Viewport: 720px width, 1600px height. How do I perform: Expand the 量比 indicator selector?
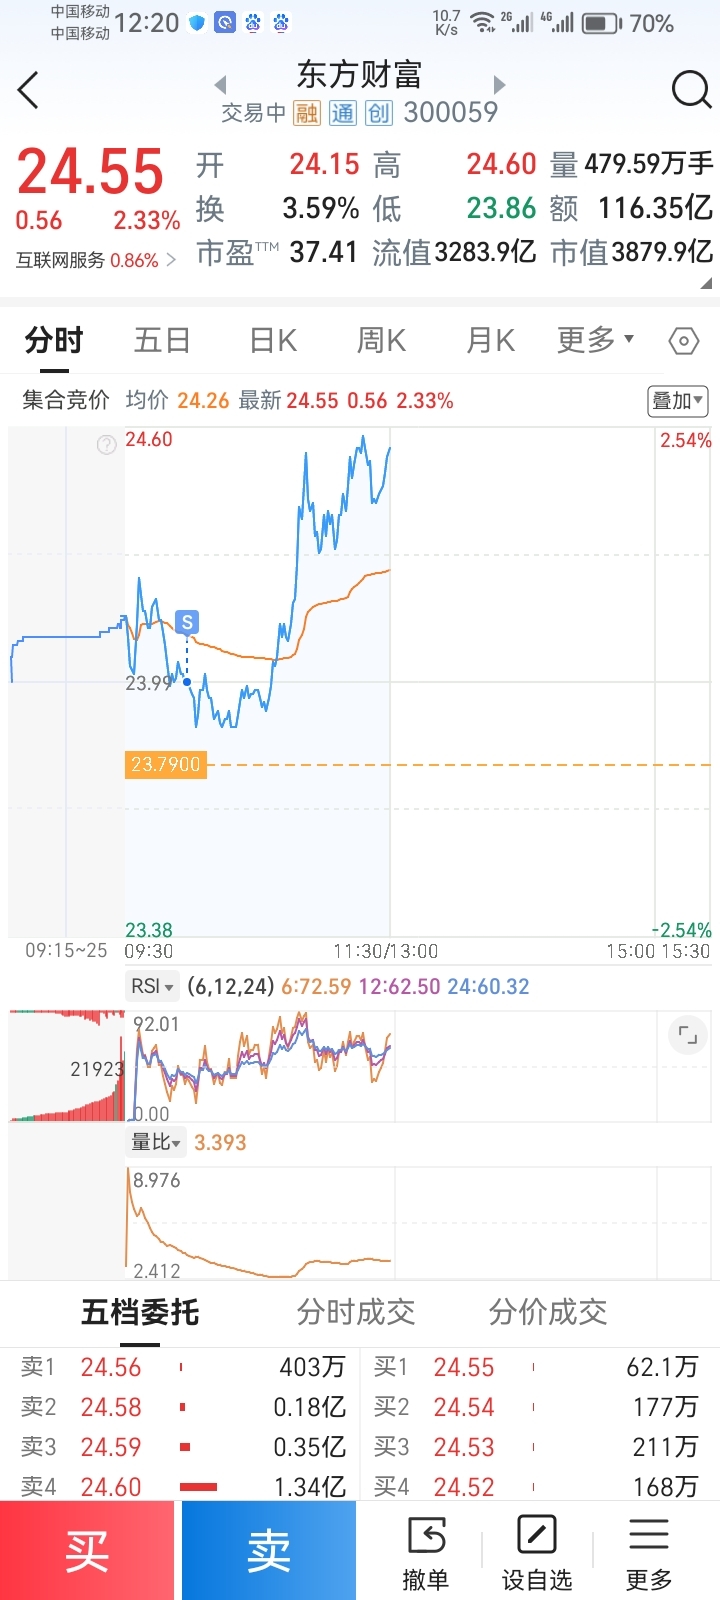156,1142
